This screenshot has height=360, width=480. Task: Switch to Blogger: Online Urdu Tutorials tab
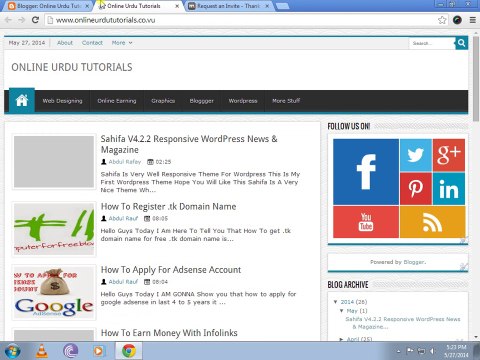(x=49, y=6)
